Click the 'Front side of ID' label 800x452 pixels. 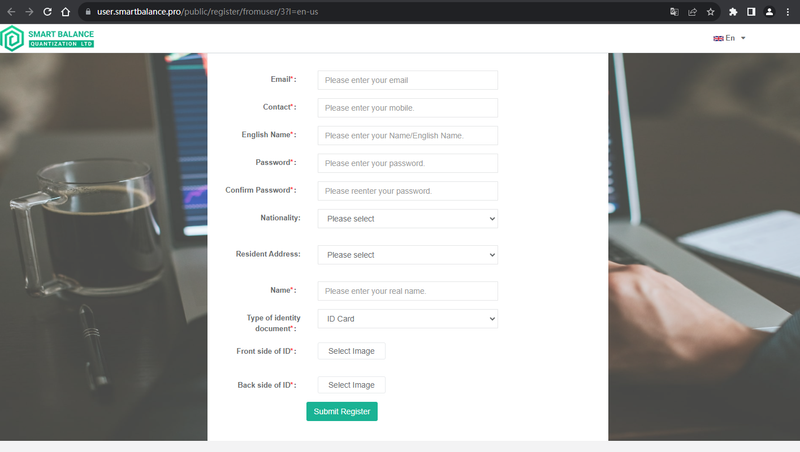click(266, 351)
